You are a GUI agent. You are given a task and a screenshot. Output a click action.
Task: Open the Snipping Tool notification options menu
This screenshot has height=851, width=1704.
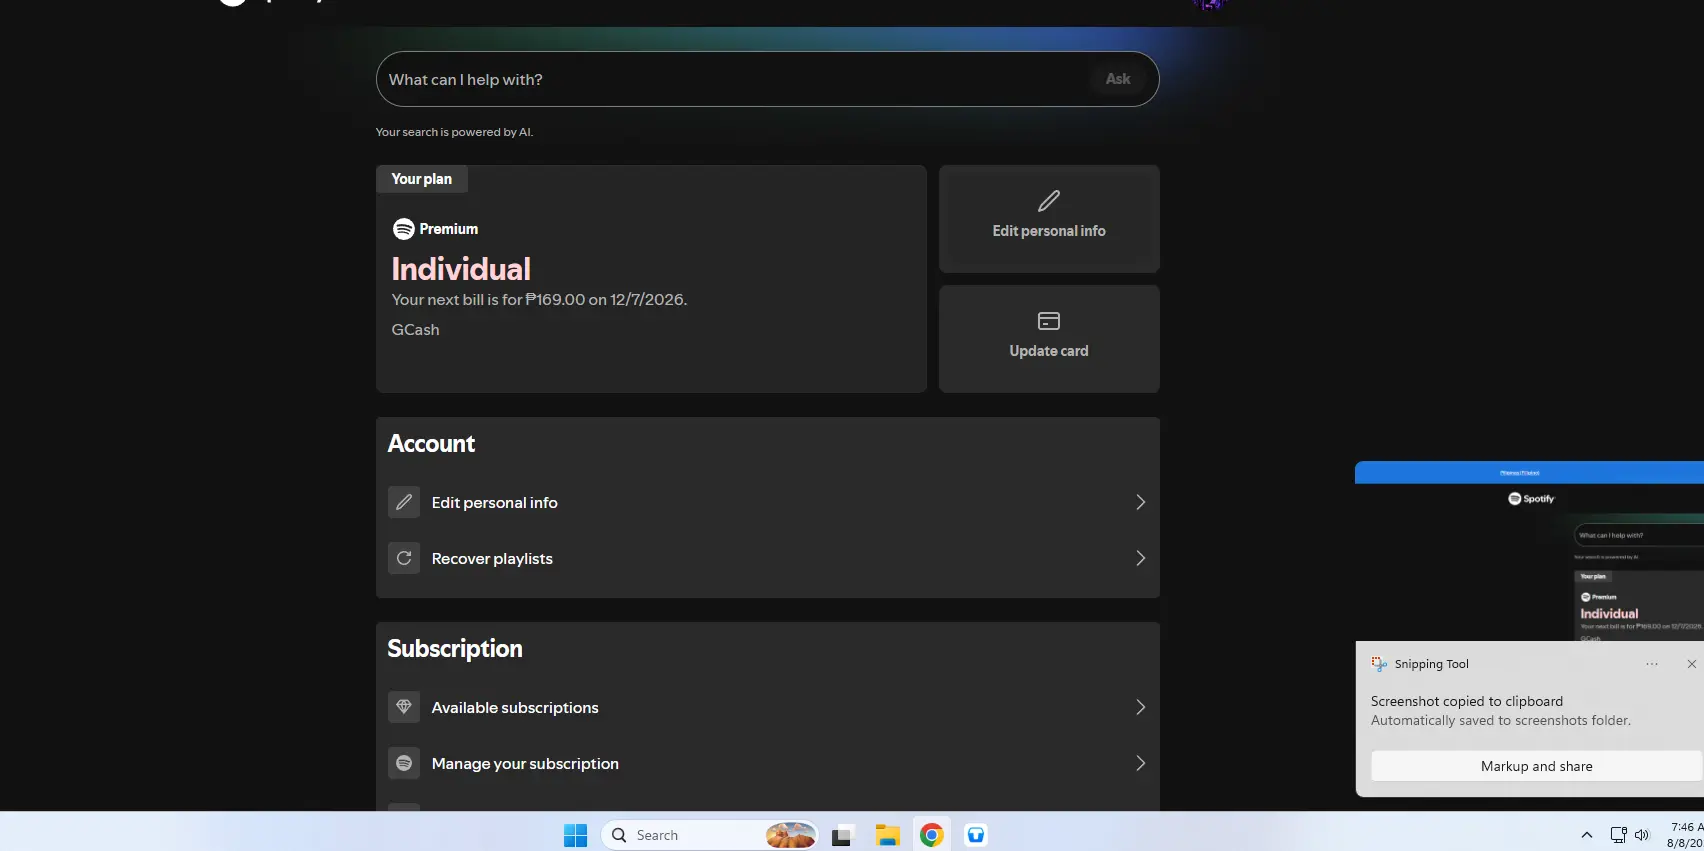[1652, 664]
